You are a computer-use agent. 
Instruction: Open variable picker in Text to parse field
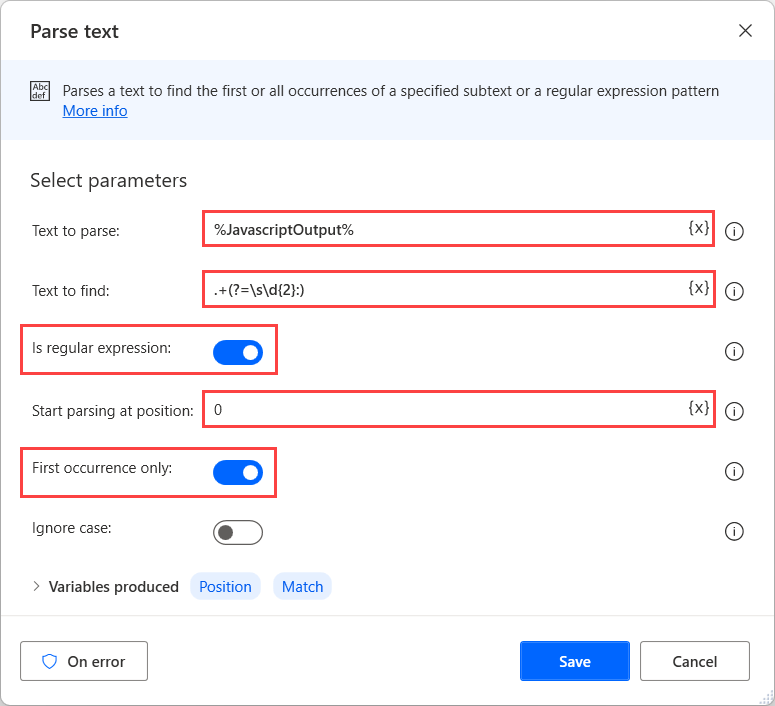point(698,228)
